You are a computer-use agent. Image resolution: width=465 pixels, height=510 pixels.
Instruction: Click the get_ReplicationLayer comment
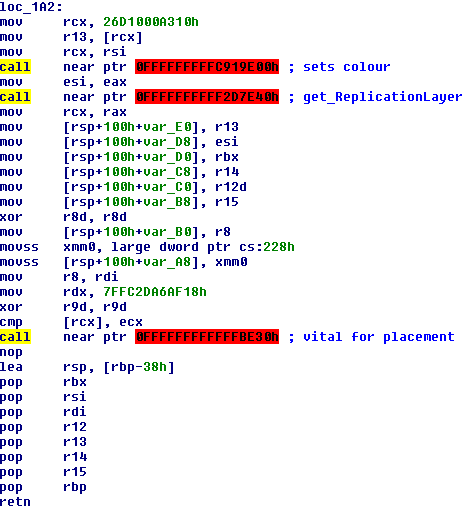click(x=382, y=97)
